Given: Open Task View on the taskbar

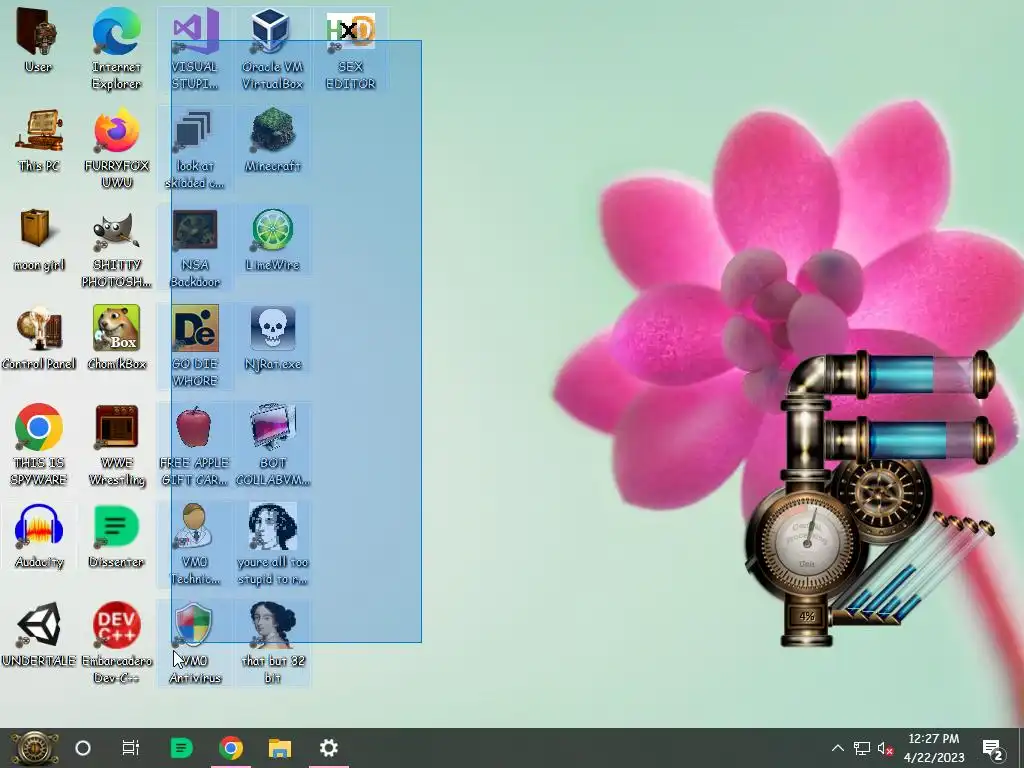Looking at the screenshot, I should pyautogui.click(x=131, y=748).
